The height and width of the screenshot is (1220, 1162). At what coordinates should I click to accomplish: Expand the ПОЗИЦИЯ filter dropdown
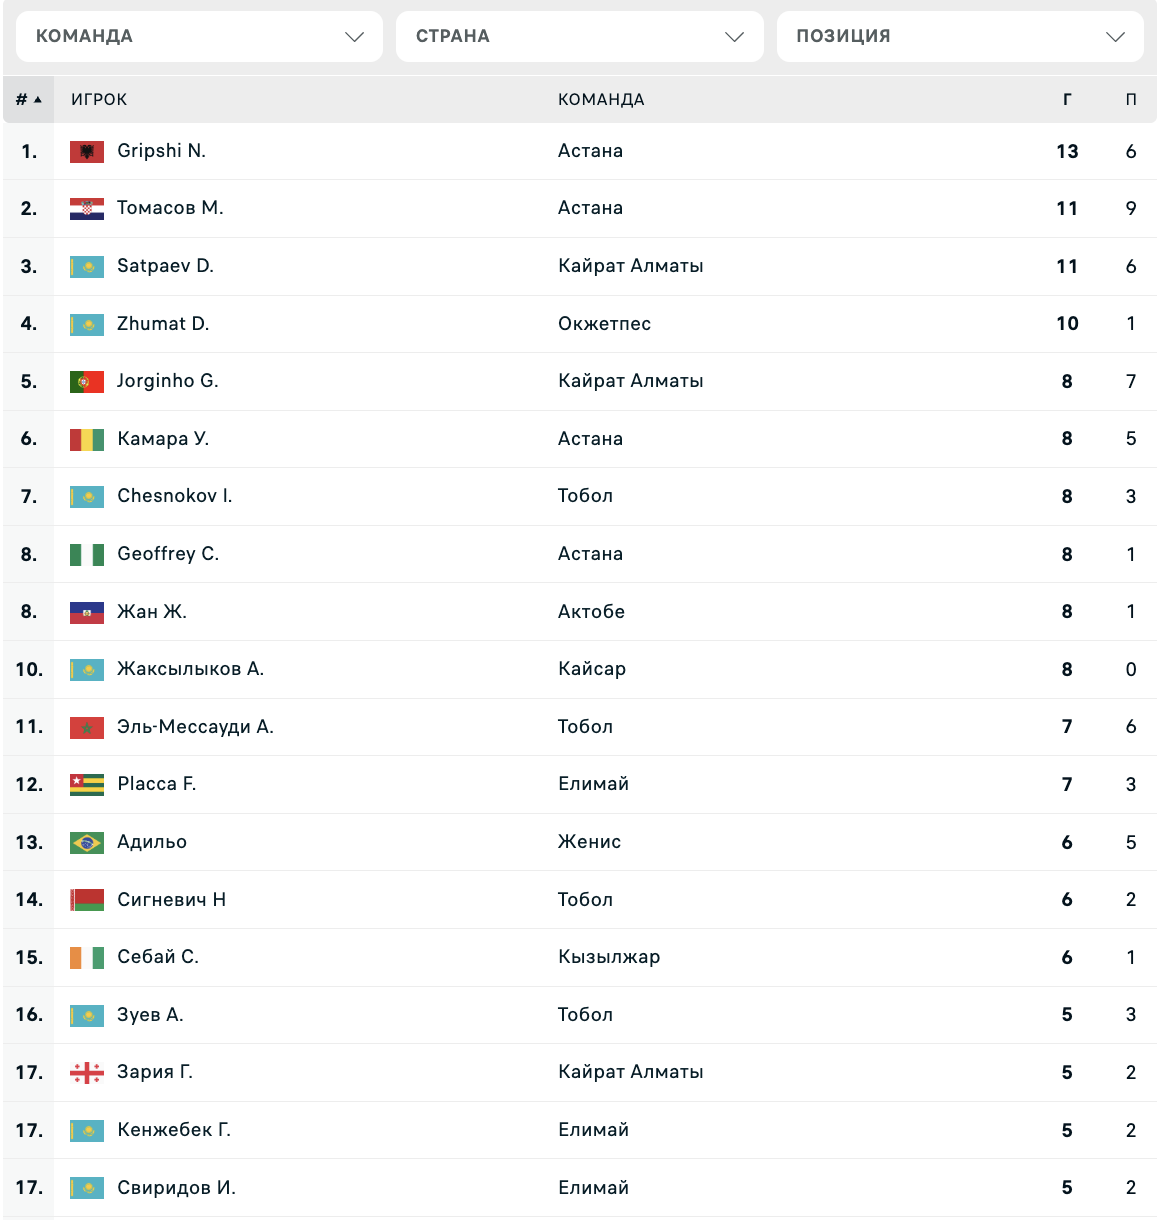(960, 36)
